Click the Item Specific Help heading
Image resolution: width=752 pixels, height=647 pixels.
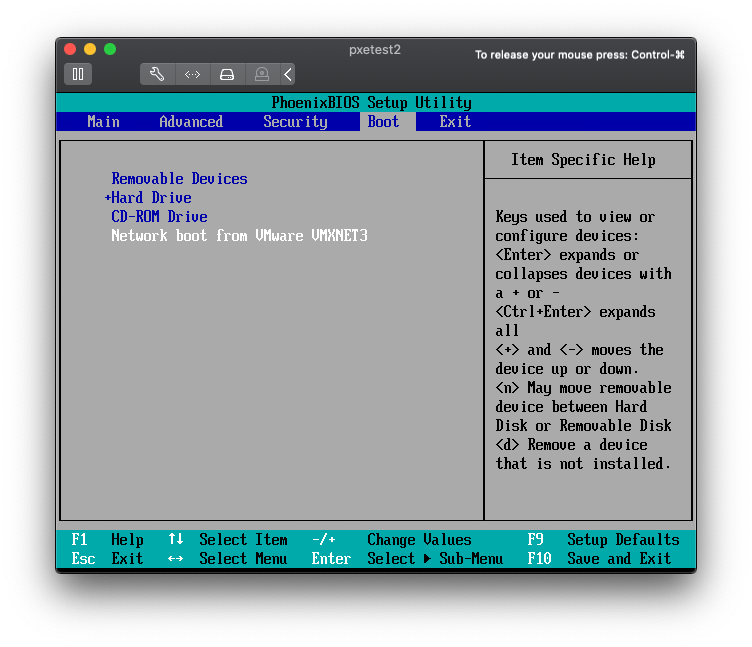[583, 160]
